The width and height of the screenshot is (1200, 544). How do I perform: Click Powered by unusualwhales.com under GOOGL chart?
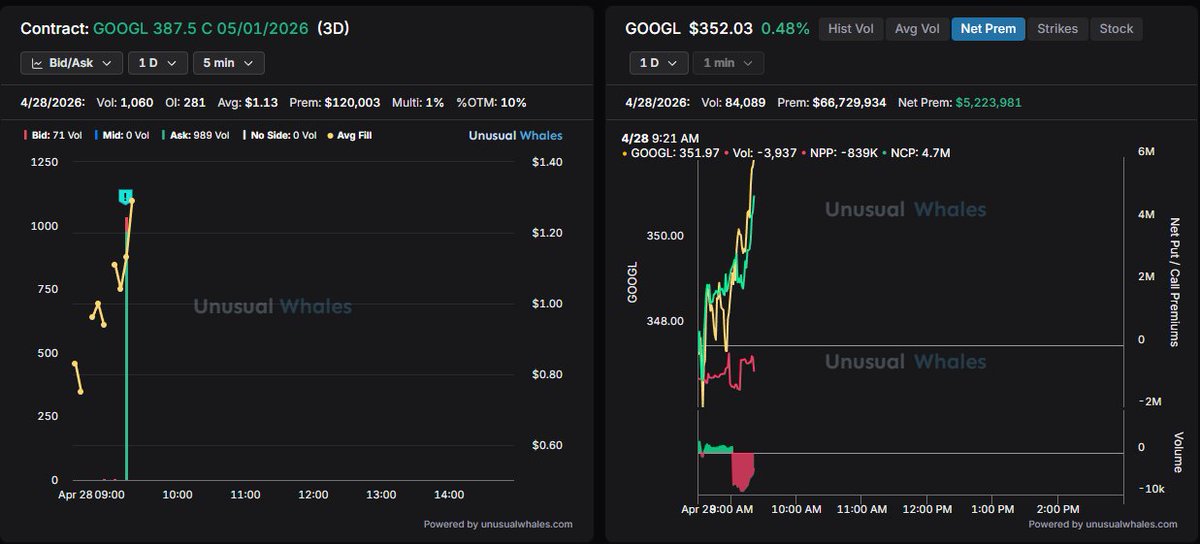pyautogui.click(x=1103, y=523)
